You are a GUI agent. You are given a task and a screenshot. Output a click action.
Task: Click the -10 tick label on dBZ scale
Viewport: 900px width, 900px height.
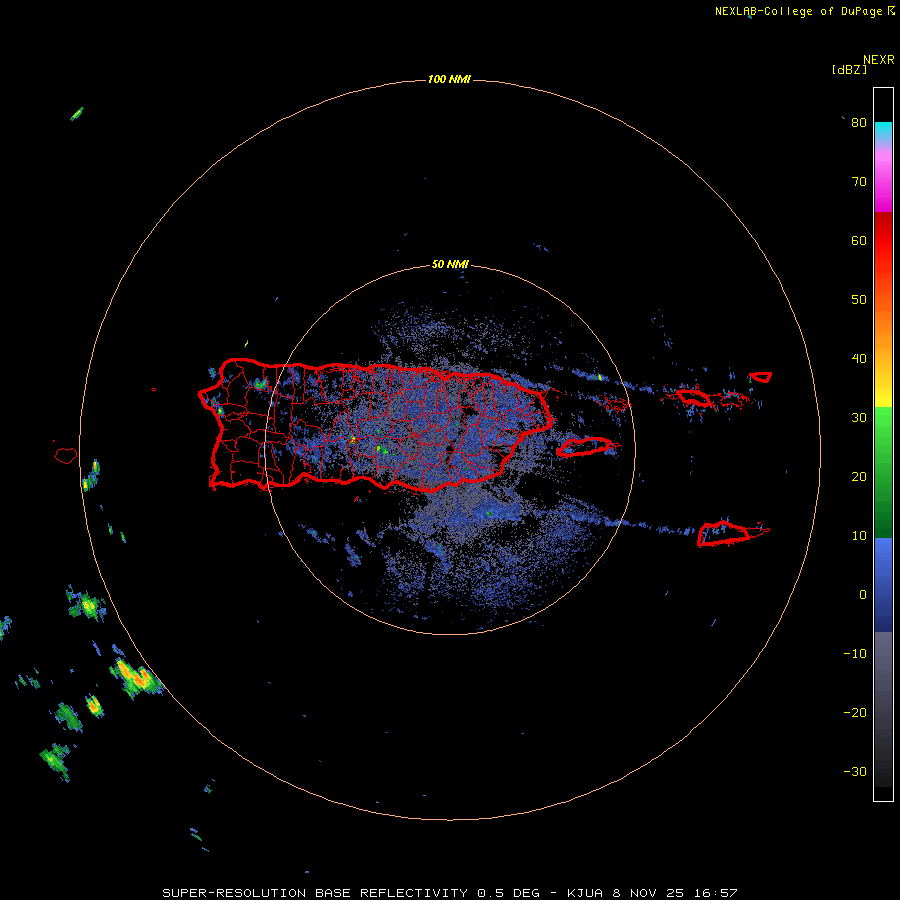tap(855, 654)
